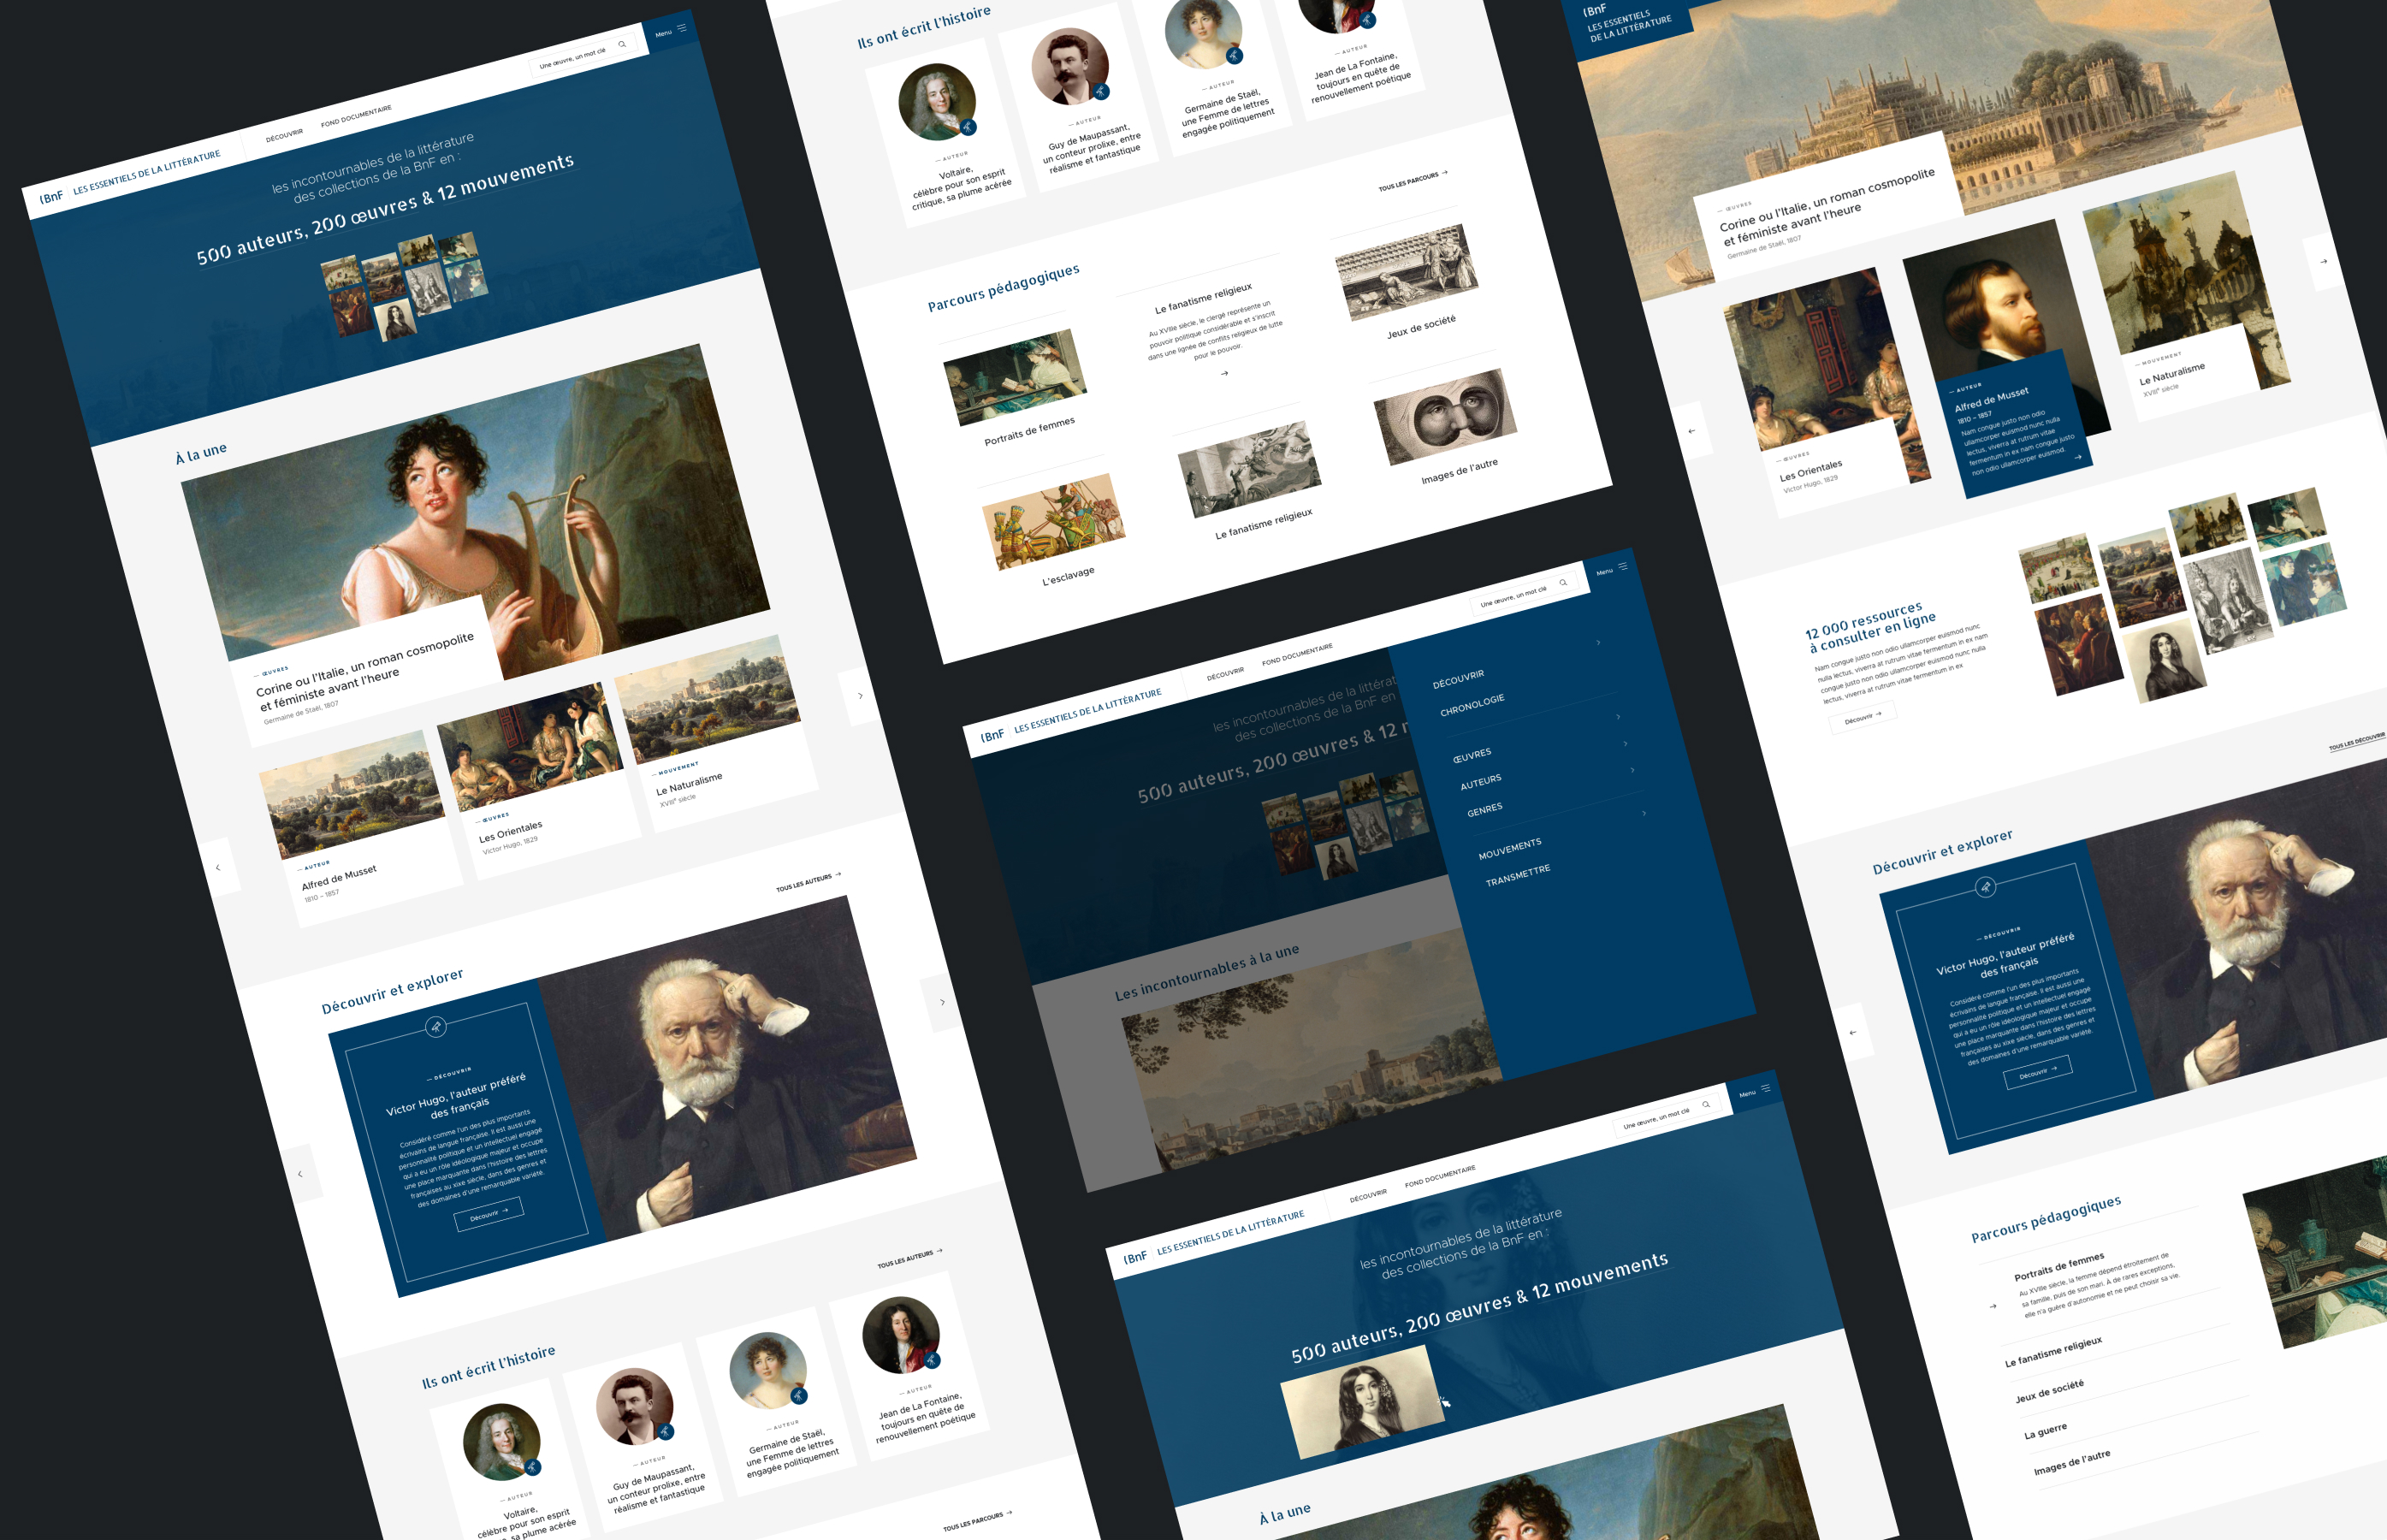Select La guerre in right mockup parcours list
Image resolution: width=2387 pixels, height=1540 pixels.
(2045, 1431)
